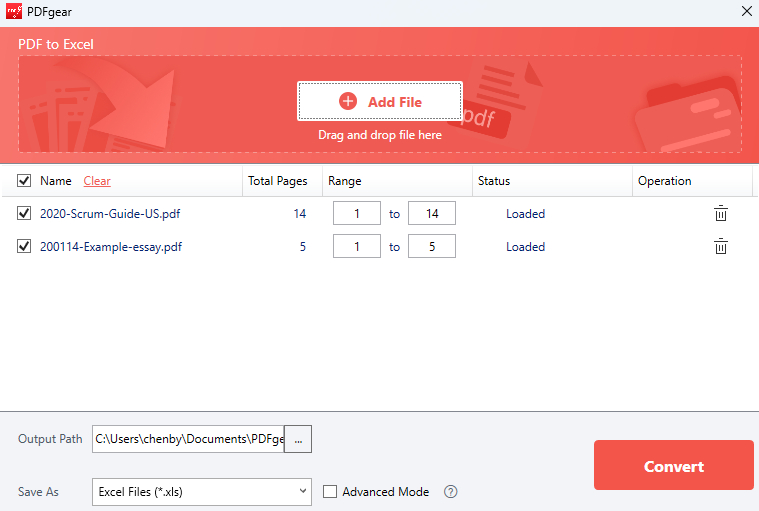Browse output folder with the ... button

click(298, 439)
